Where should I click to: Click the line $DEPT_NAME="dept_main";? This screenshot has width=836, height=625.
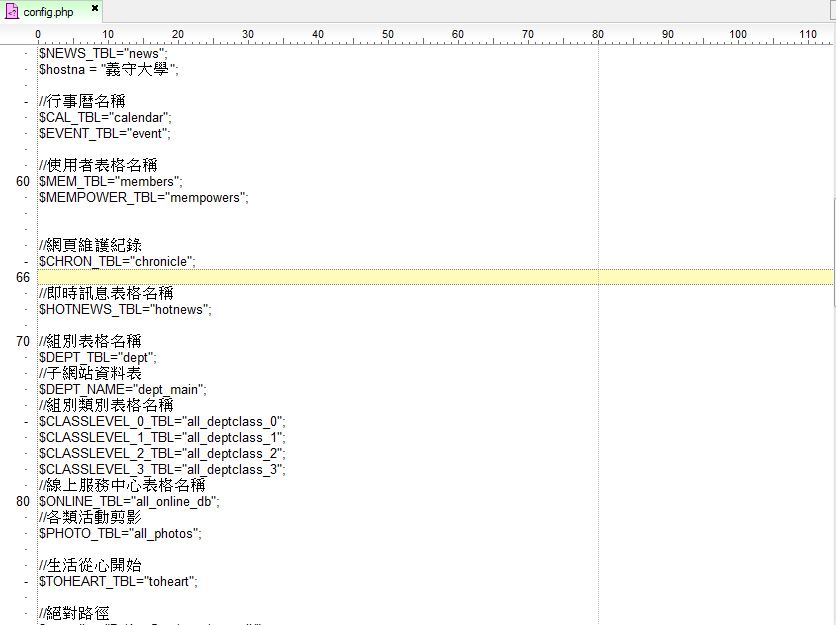click(123, 389)
